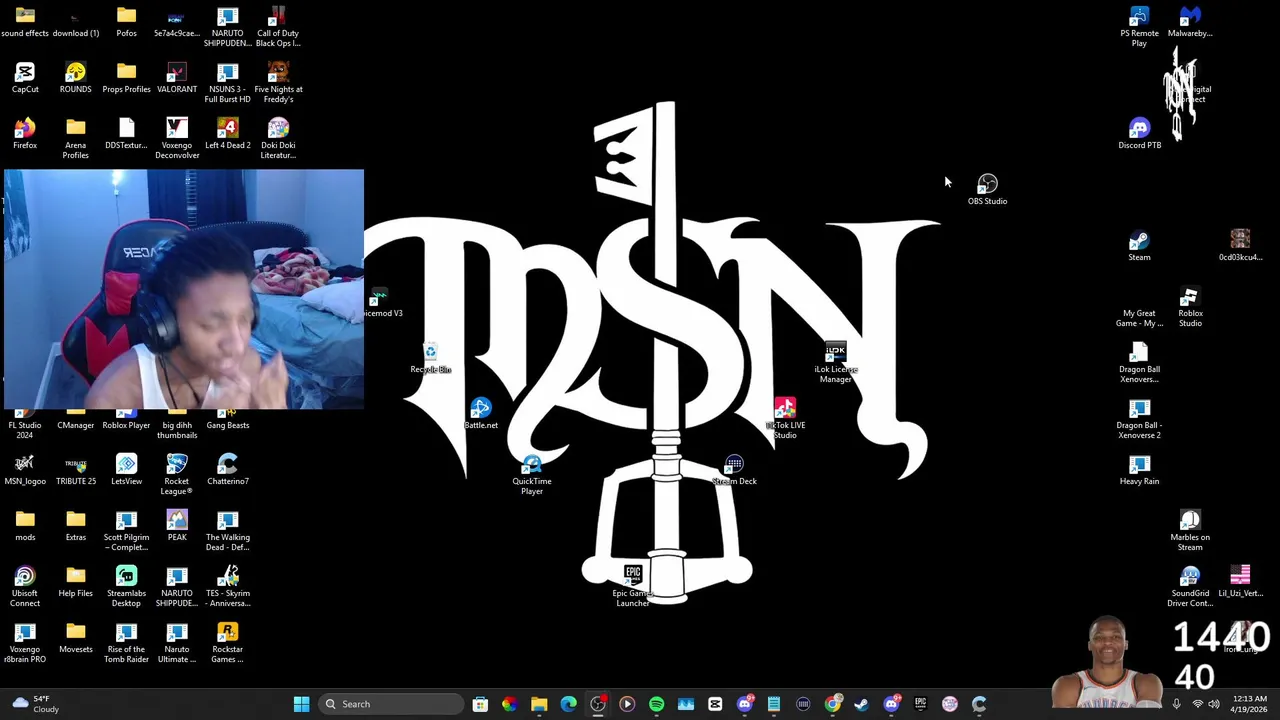This screenshot has width=1280, height=720.
Task: Open the PEAK game shortcut
Action: pos(177,525)
